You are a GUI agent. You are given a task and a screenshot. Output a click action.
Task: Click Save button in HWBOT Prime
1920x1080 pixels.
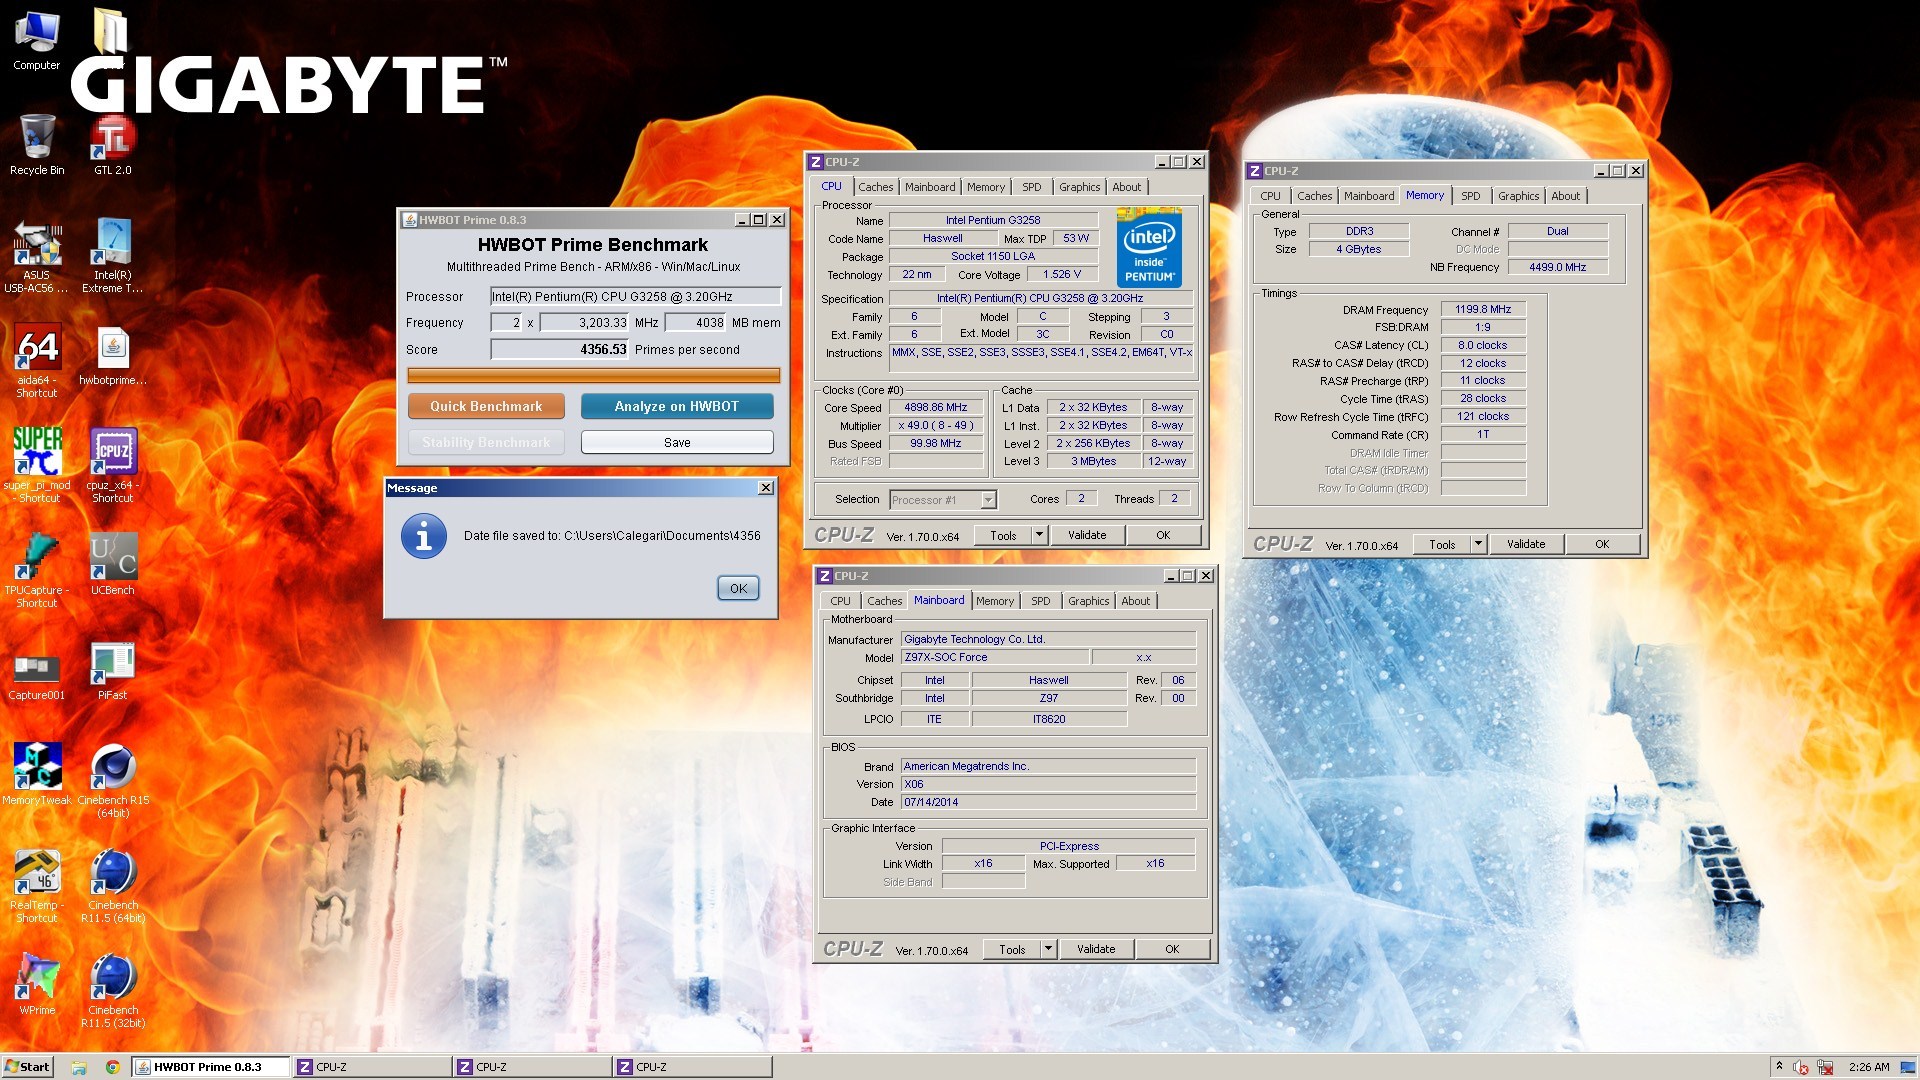(677, 442)
